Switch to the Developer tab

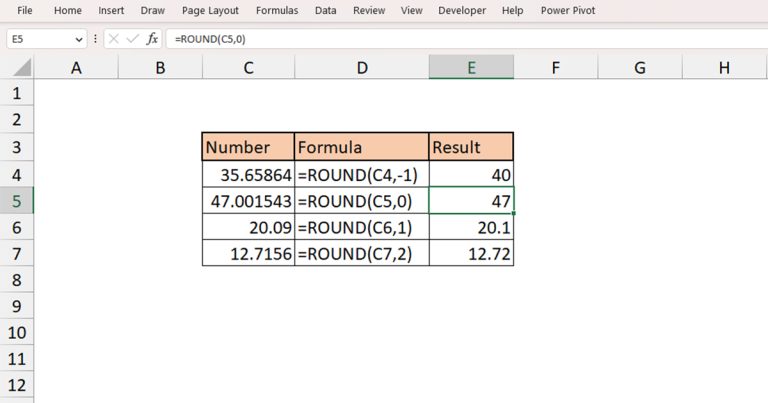tap(462, 10)
